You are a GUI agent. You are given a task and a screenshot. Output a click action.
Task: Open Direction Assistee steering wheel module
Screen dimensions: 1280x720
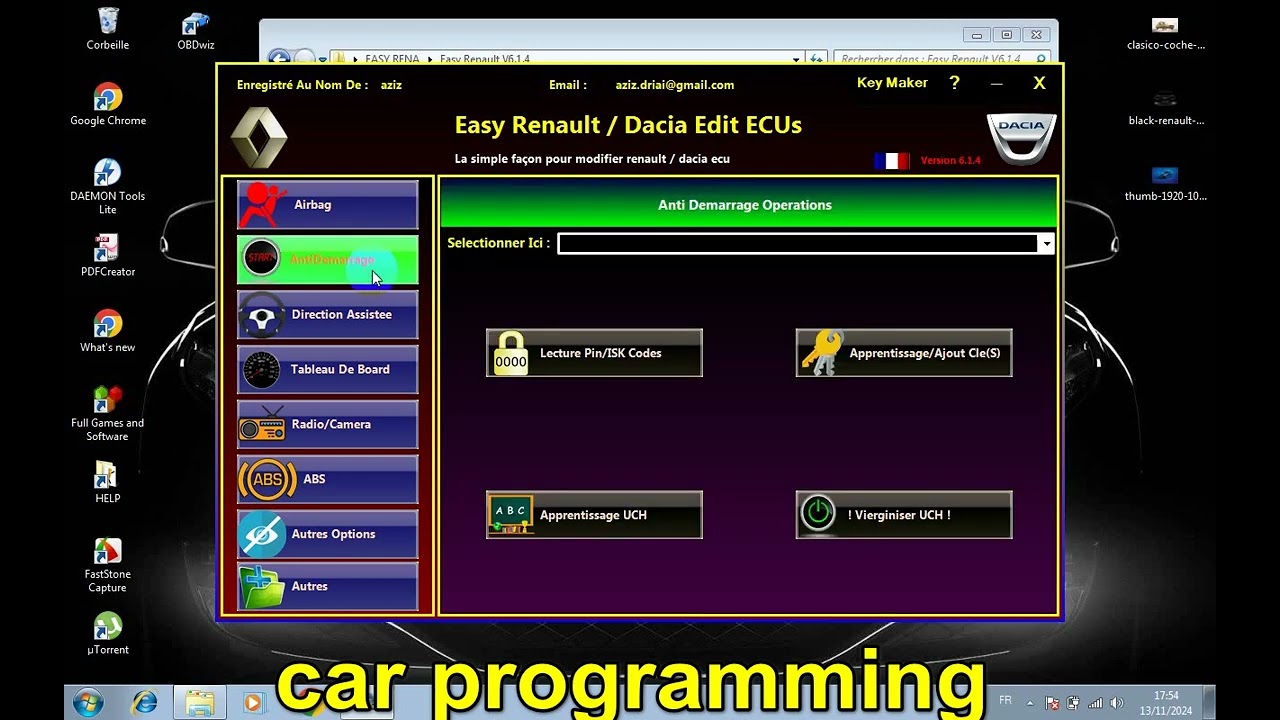pyautogui.click(x=327, y=315)
